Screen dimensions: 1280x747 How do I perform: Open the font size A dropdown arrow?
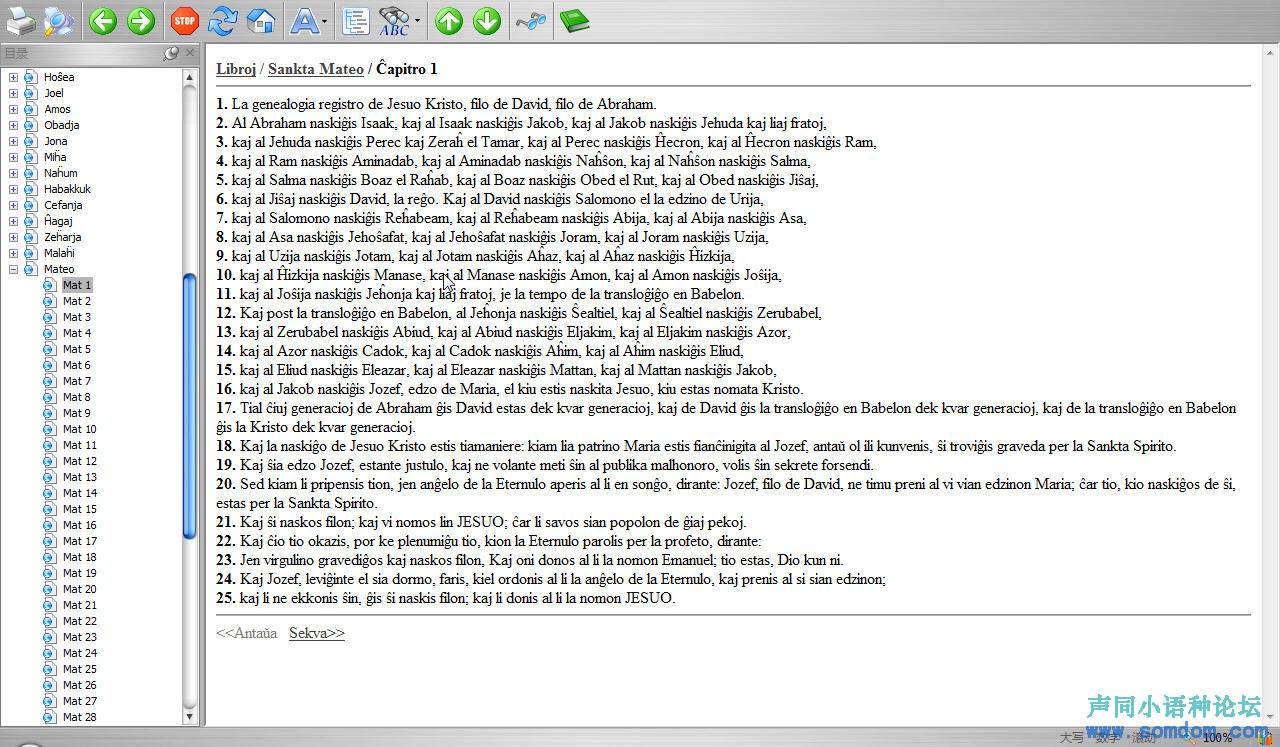[325, 22]
